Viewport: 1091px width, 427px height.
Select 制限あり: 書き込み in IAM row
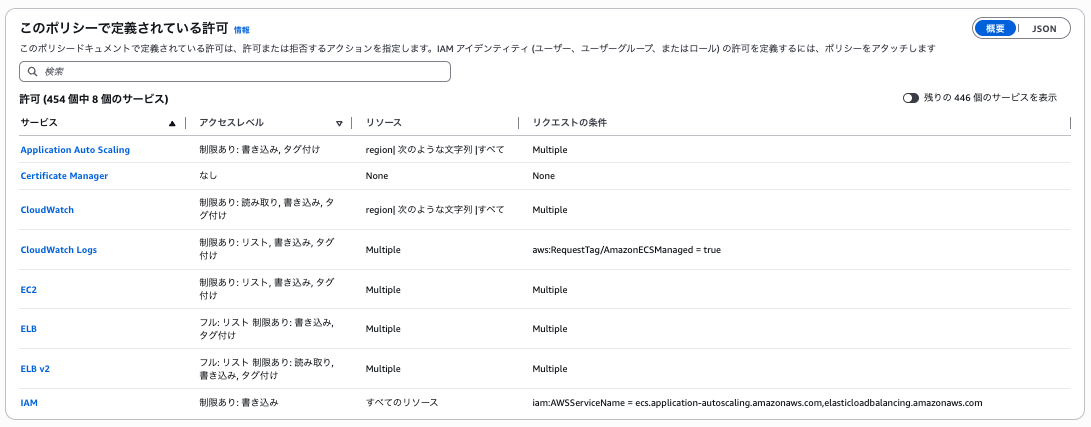239,403
